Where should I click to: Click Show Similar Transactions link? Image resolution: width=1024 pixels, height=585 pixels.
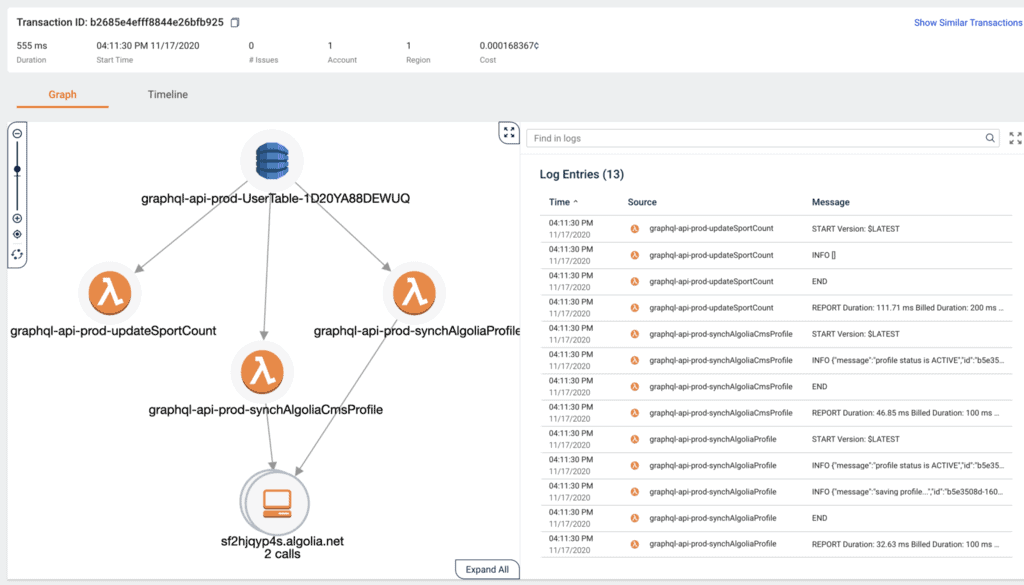[x=967, y=22]
